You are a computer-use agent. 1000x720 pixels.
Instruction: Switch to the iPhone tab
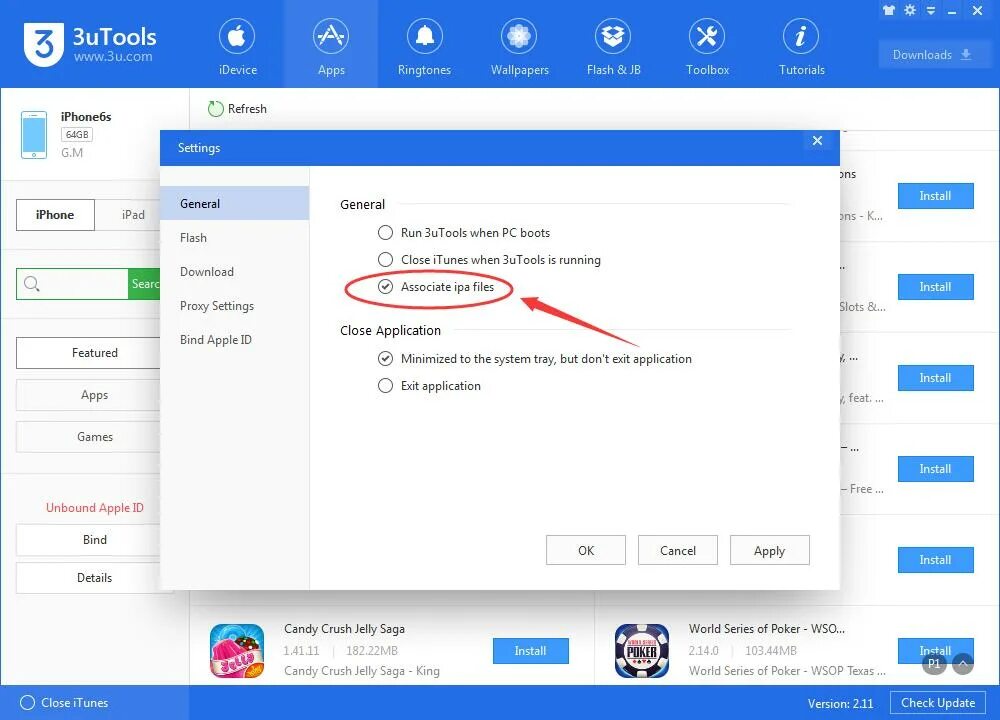(x=55, y=215)
